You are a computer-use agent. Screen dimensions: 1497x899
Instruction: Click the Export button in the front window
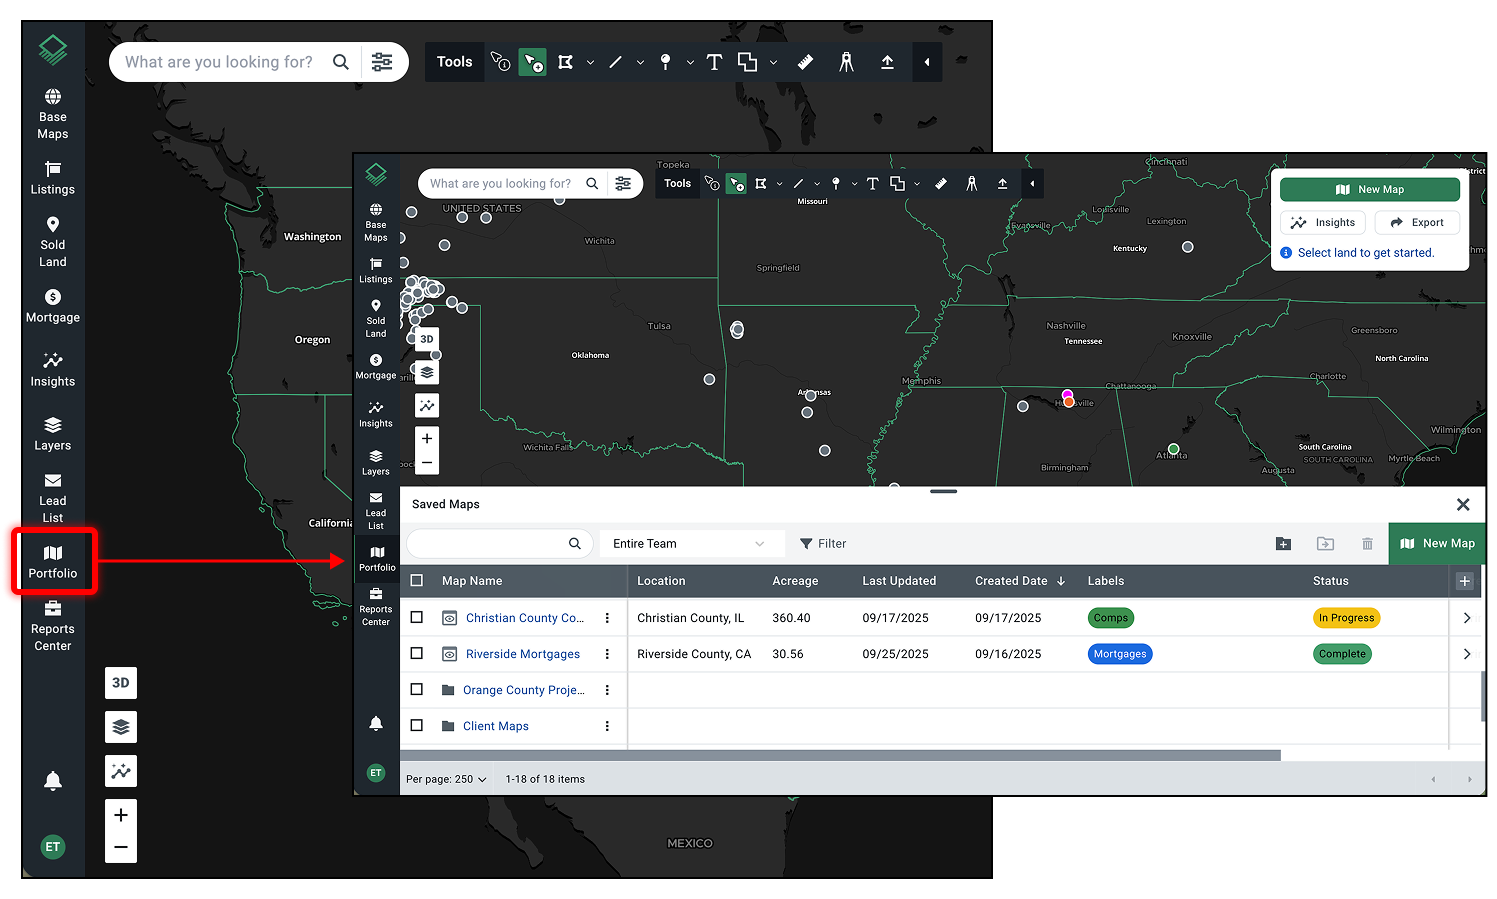click(x=1417, y=223)
